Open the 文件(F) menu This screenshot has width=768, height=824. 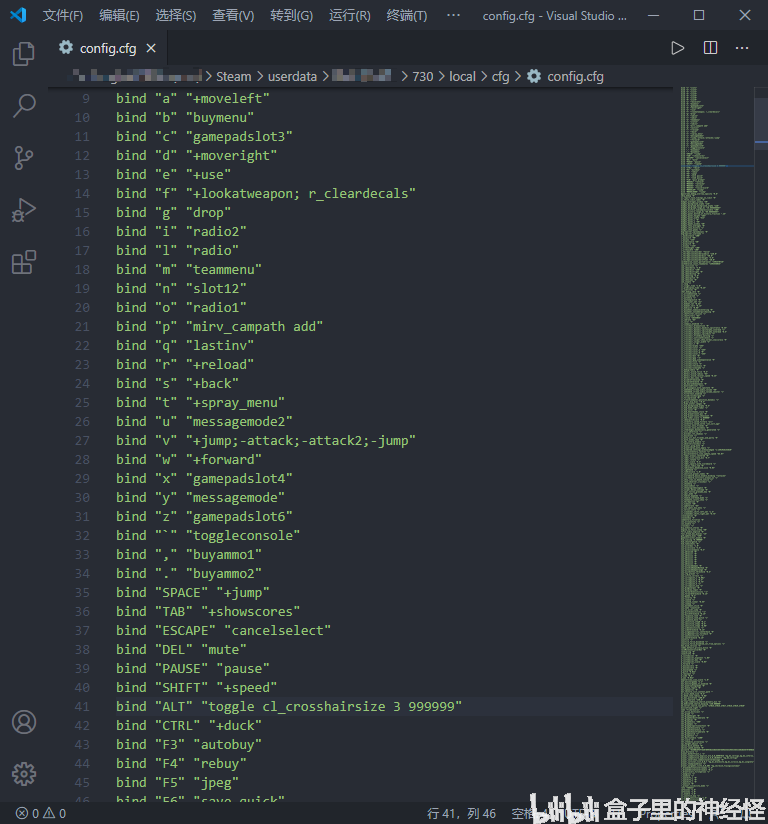click(63, 16)
